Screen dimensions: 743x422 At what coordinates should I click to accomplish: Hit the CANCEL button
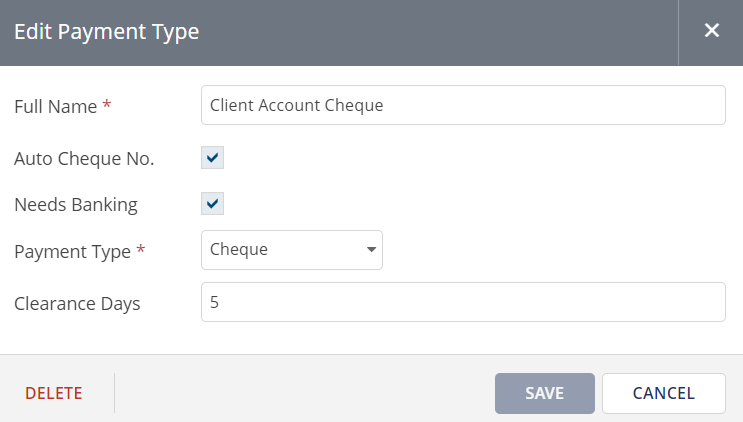[663, 393]
